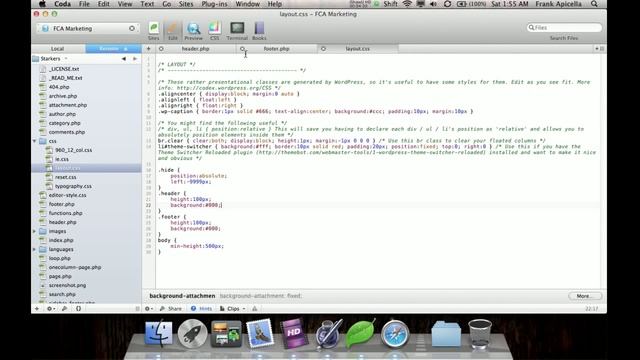Open the Preview view icon

coord(193,31)
